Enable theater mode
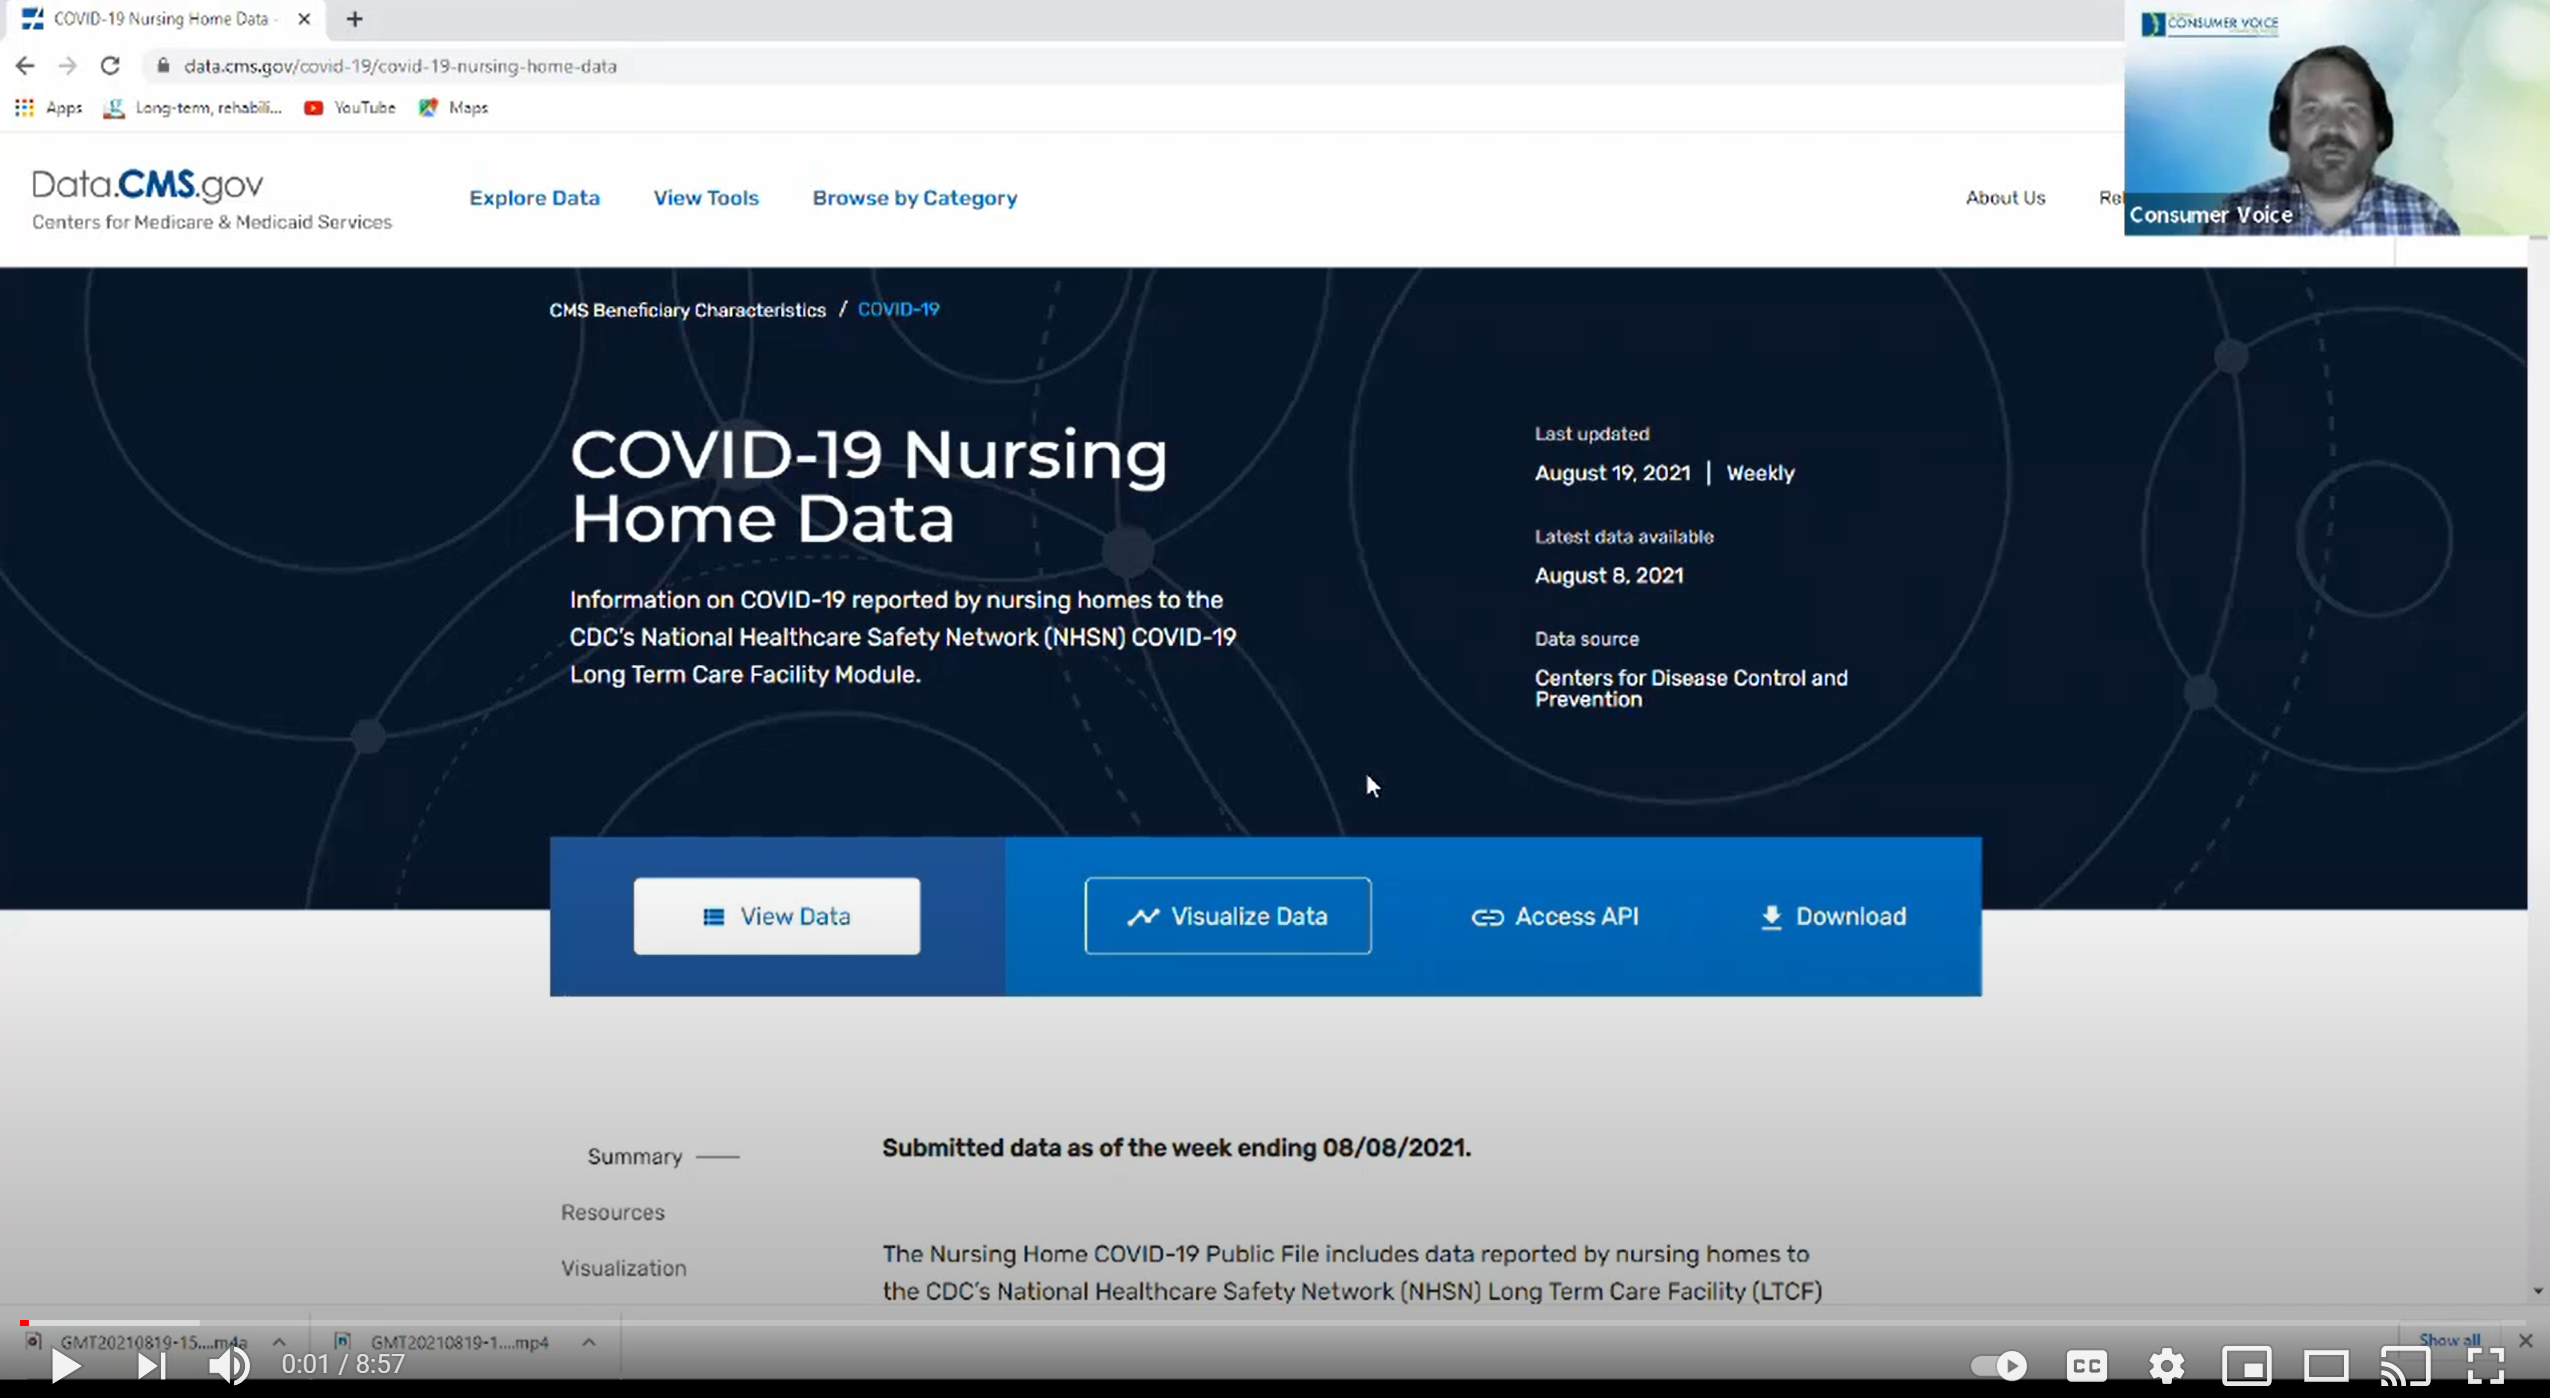2550x1398 pixels. (x=2326, y=1365)
